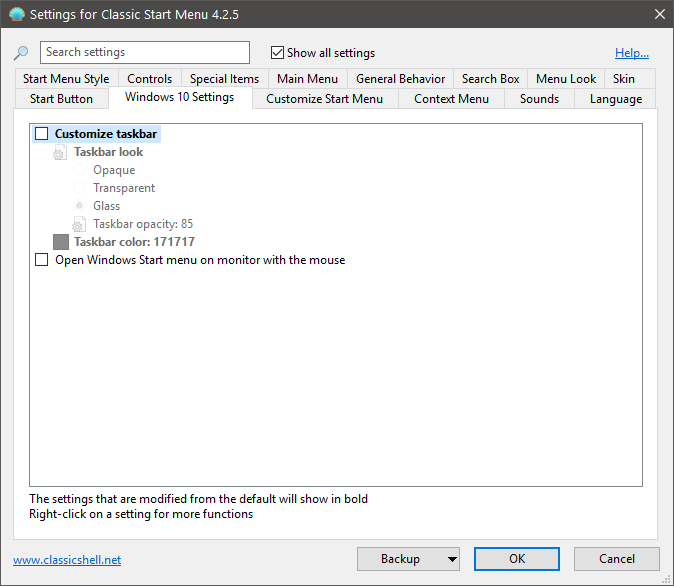Check Open Windows Start menu on monitor

42,260
